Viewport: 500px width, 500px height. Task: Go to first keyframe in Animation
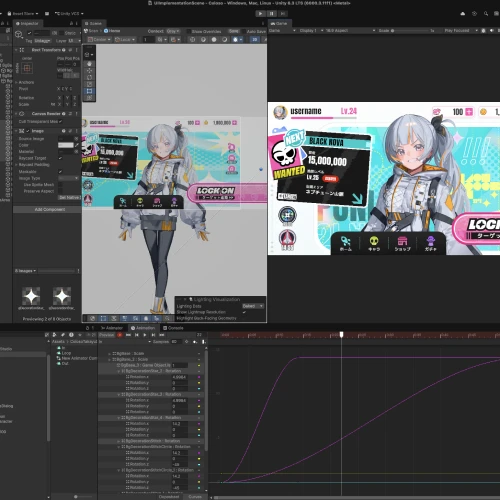pyautogui.click(x=128, y=335)
